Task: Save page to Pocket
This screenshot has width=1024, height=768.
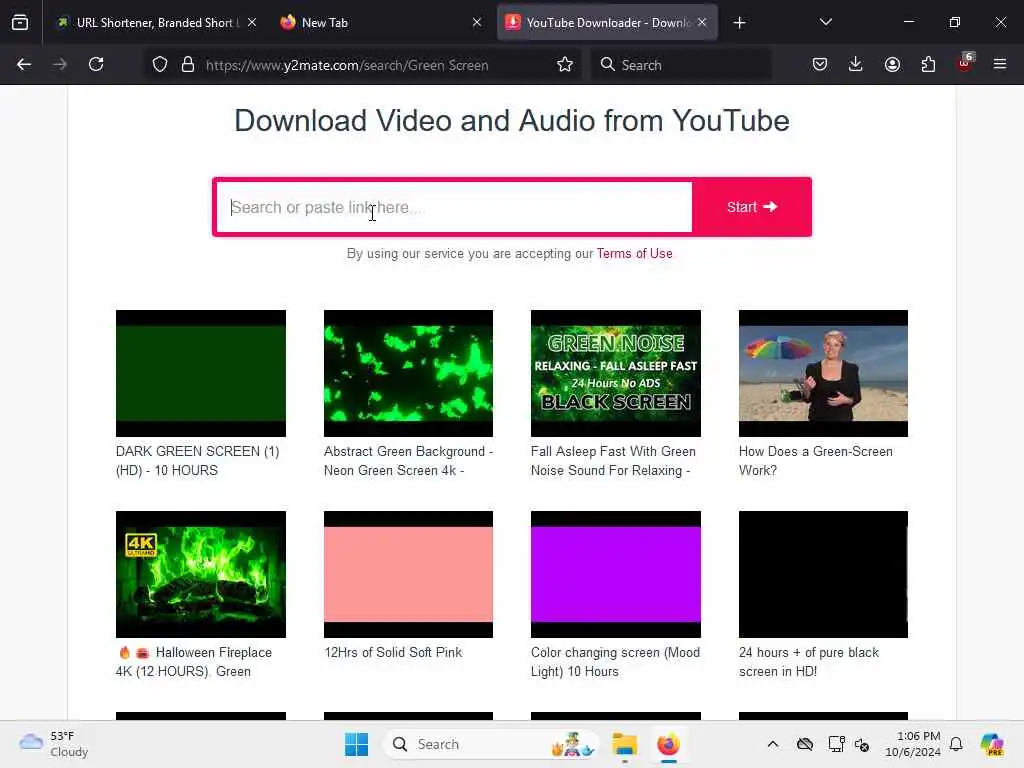Action: point(820,64)
